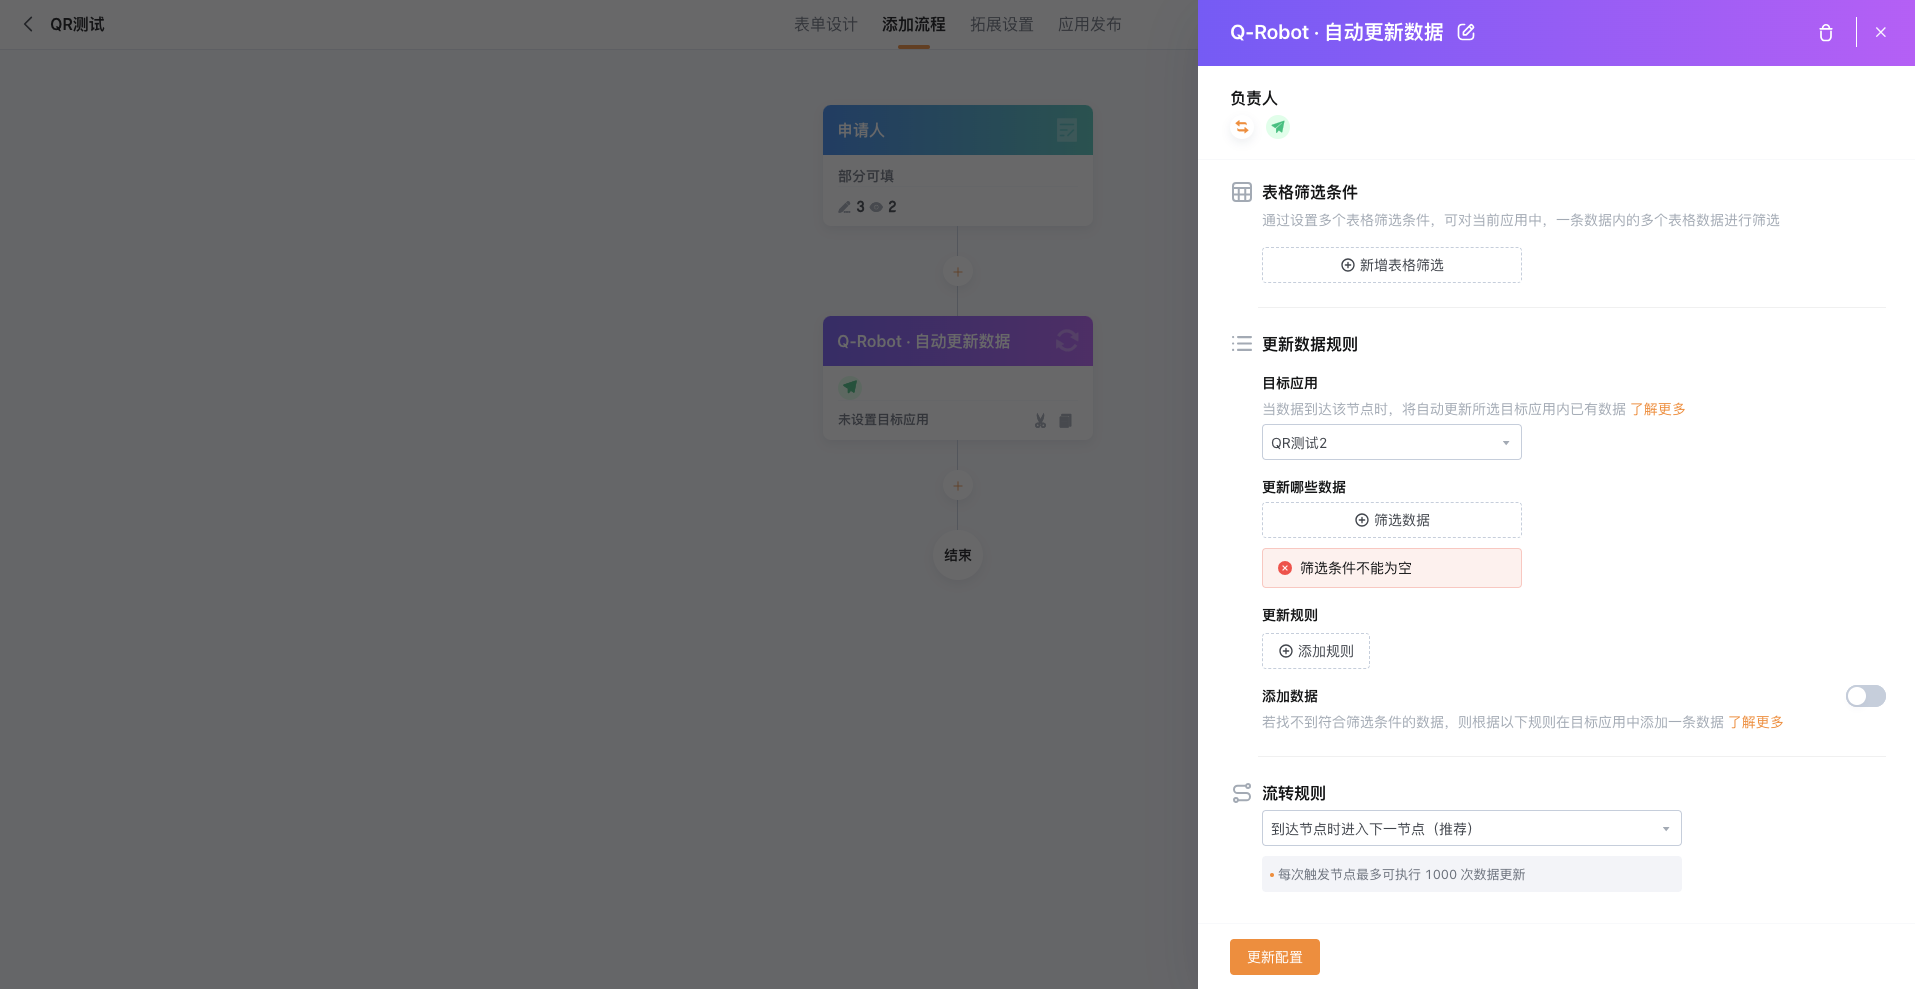Click the eye visible-fields count in 申请人 node
This screenshot has width=1915, height=989.
click(x=883, y=207)
